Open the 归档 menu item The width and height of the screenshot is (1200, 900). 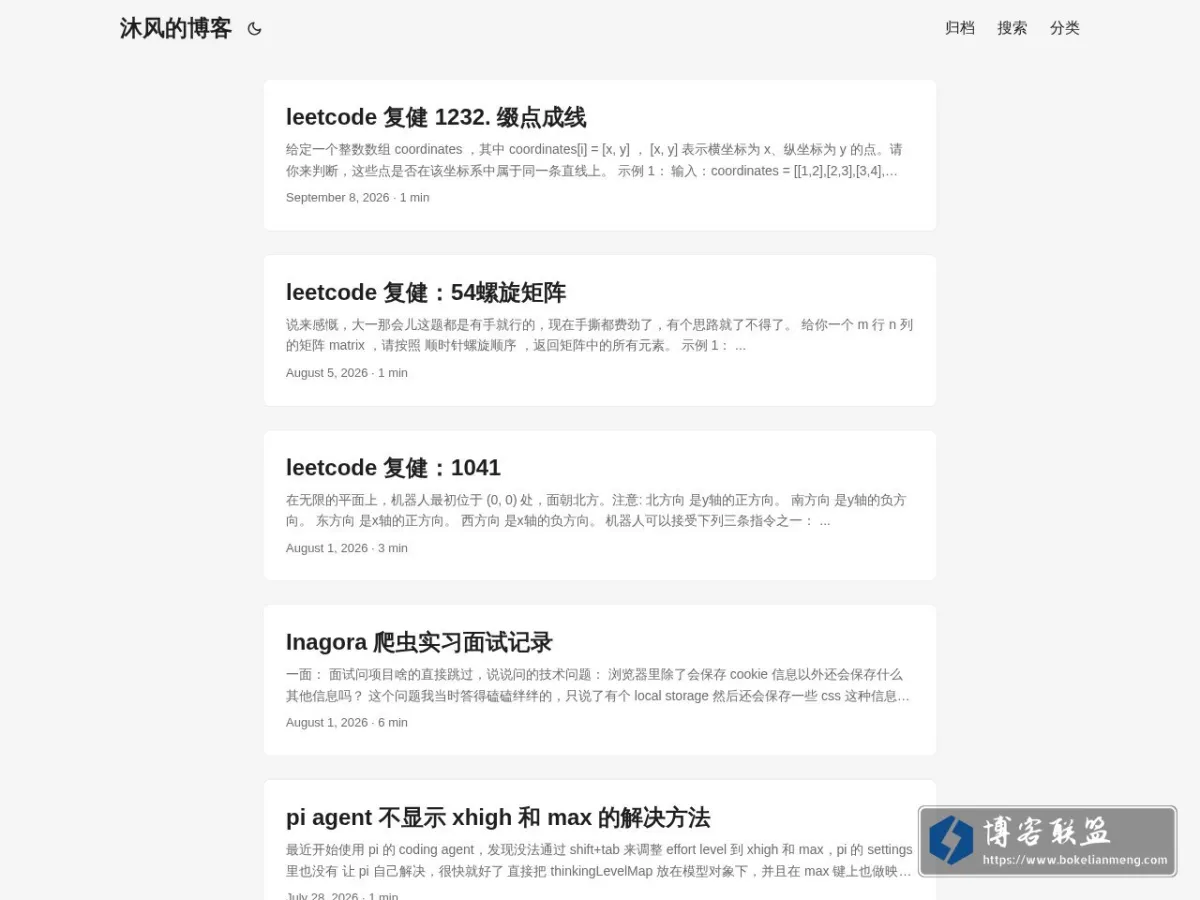(x=960, y=28)
